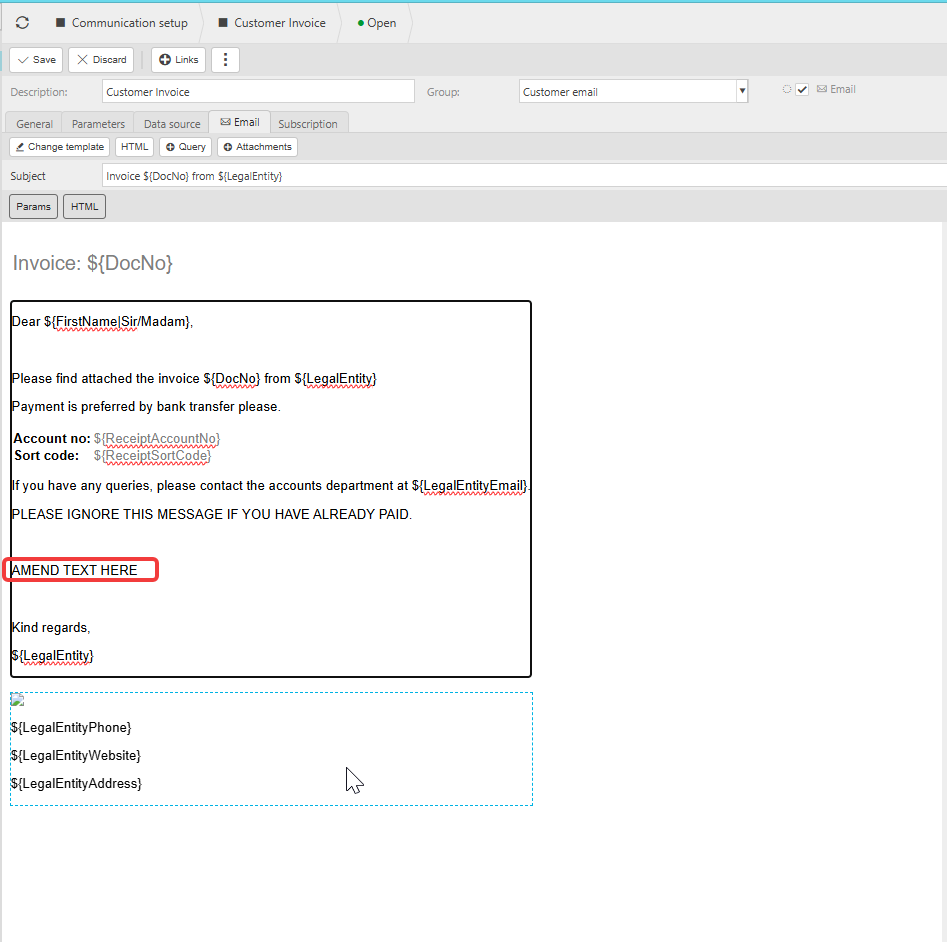Discard changes to the record
Viewport: 947px width, 942px height.
coord(101,60)
